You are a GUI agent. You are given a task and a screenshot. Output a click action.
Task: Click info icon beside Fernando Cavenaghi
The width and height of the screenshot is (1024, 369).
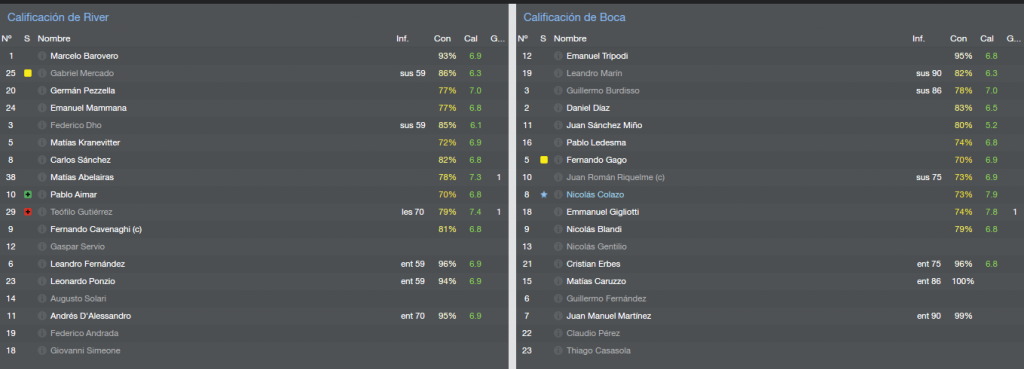click(x=42, y=229)
